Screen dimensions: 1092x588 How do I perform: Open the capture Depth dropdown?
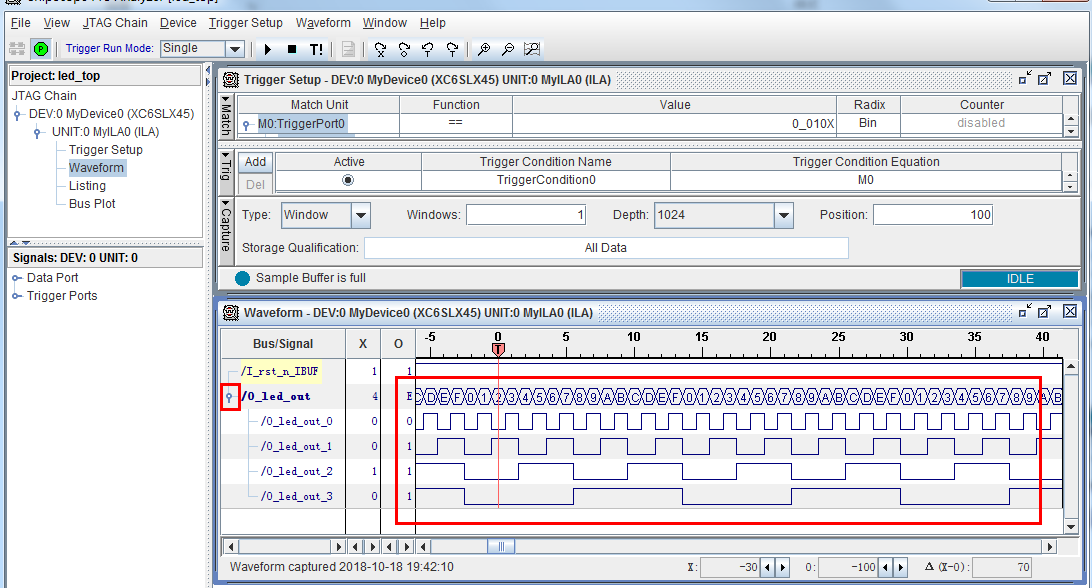coord(784,215)
